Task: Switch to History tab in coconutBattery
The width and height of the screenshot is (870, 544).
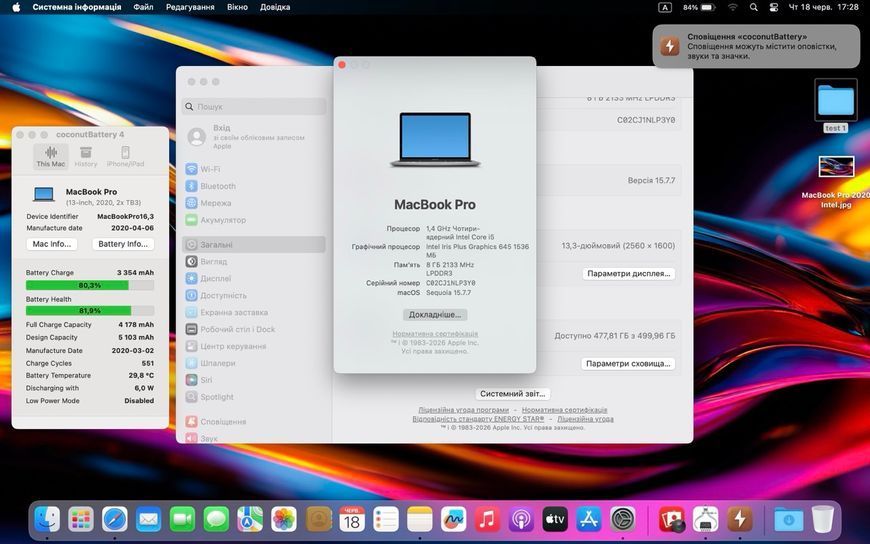Action: click(85, 156)
